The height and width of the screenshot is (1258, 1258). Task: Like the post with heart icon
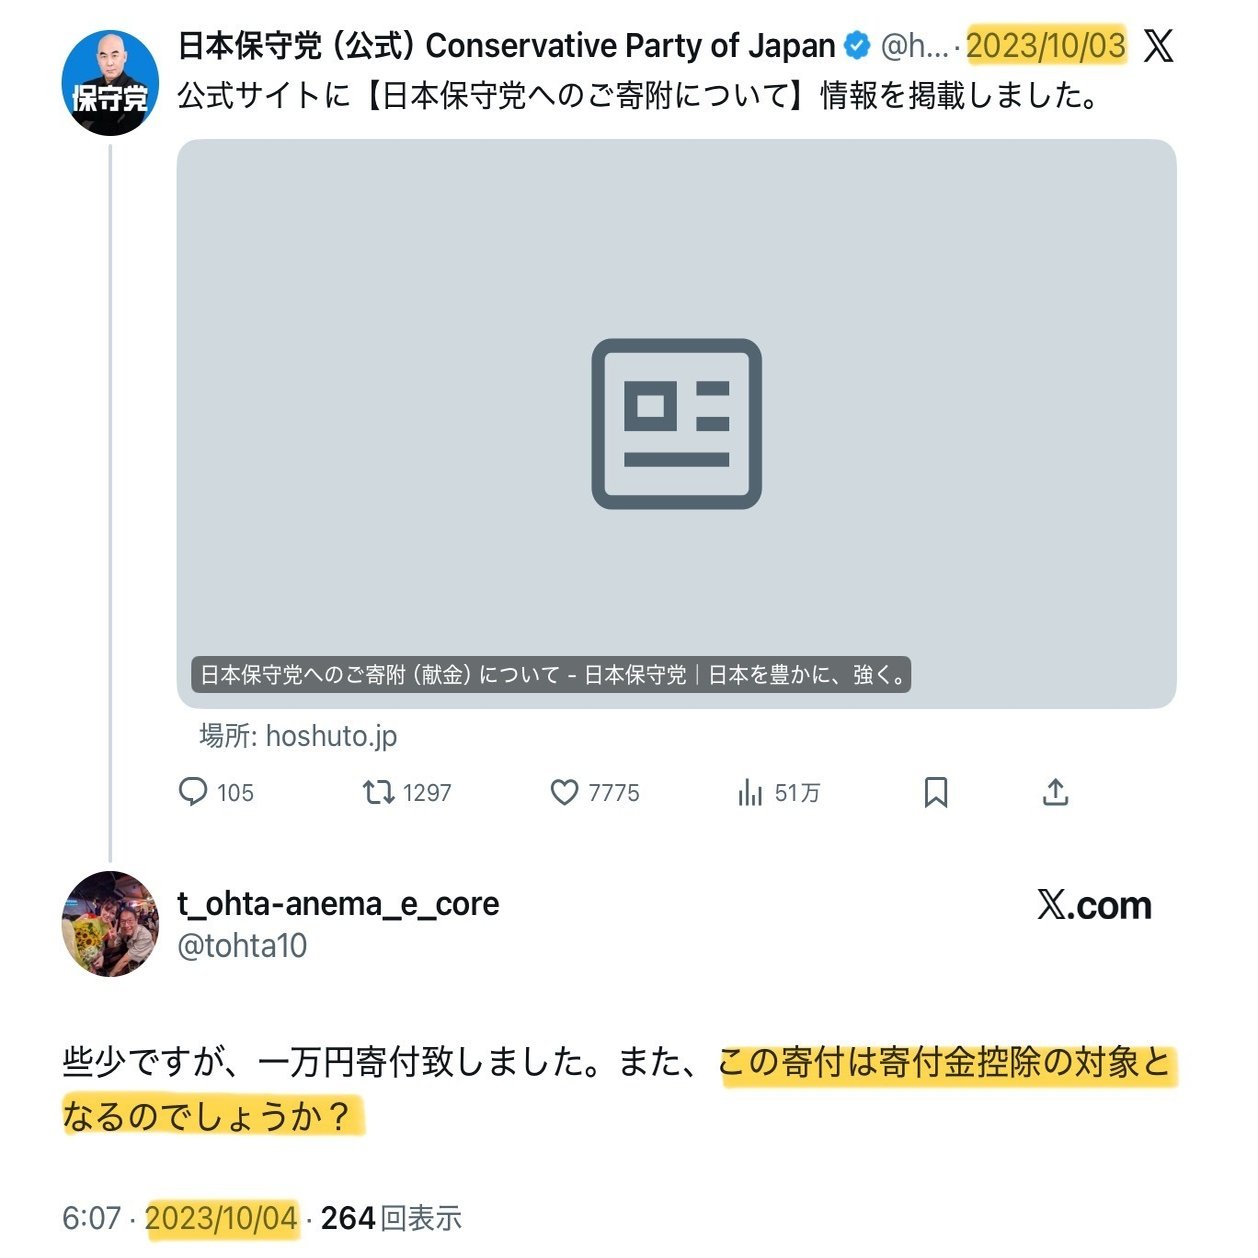(564, 792)
